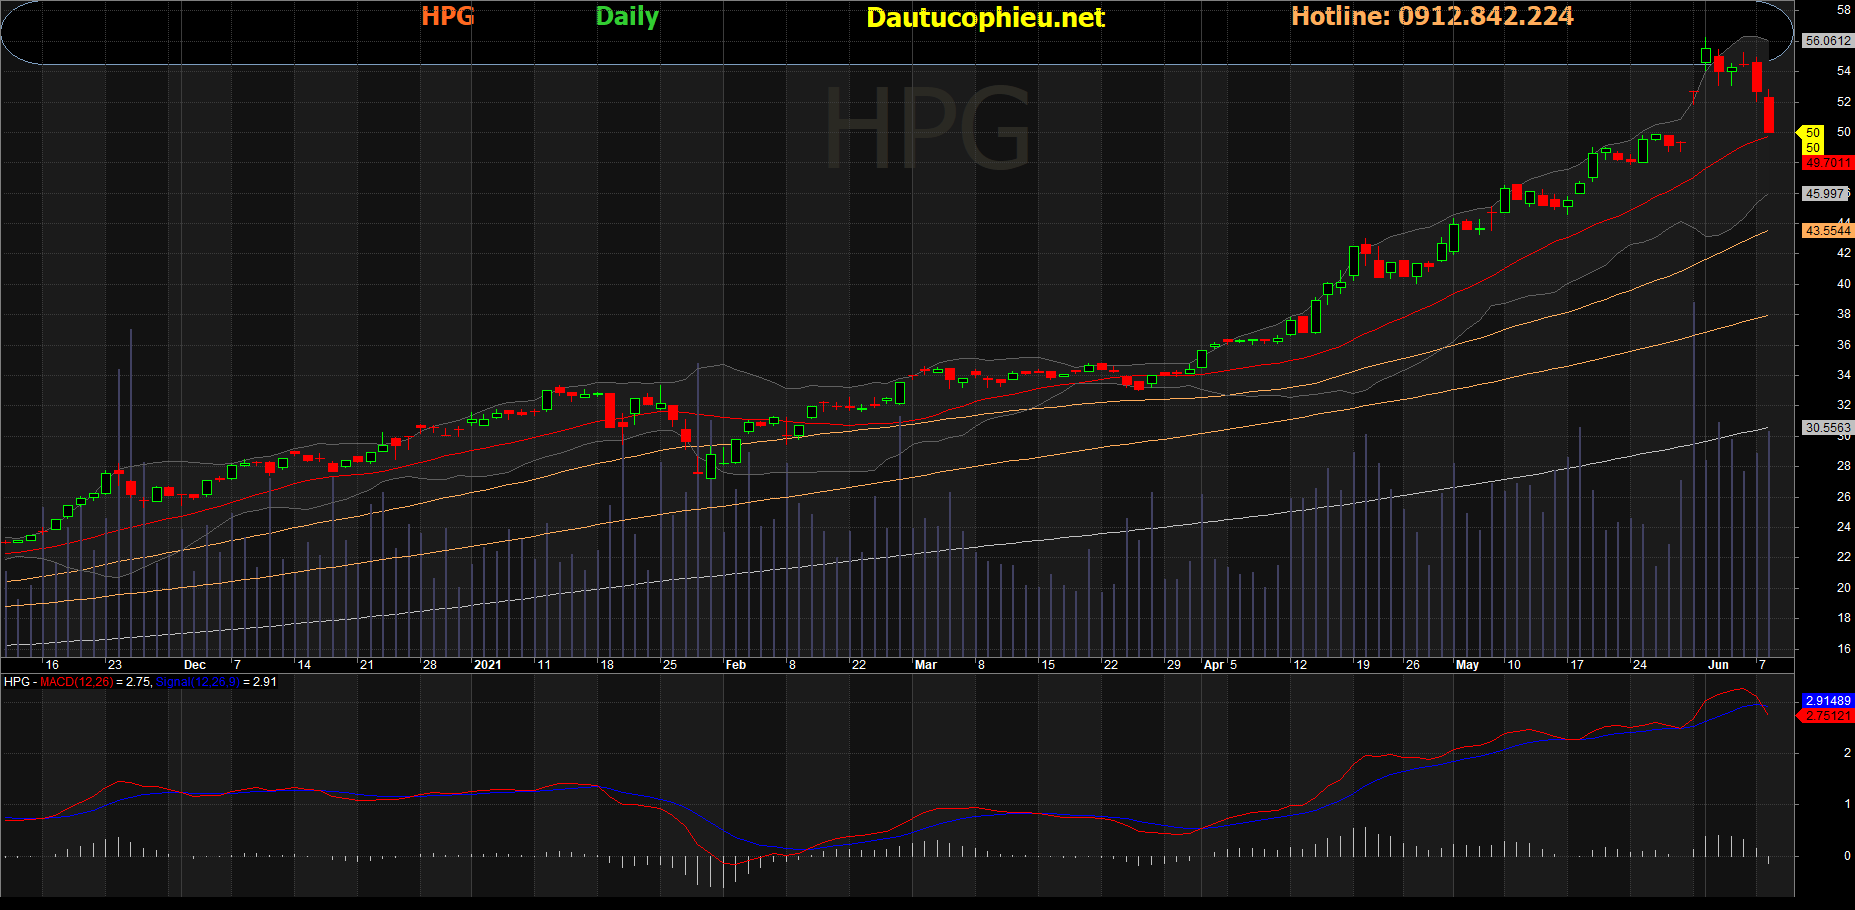Select the green Daily timeframe label
Viewport: 1855px width, 910px height.
pos(627,17)
